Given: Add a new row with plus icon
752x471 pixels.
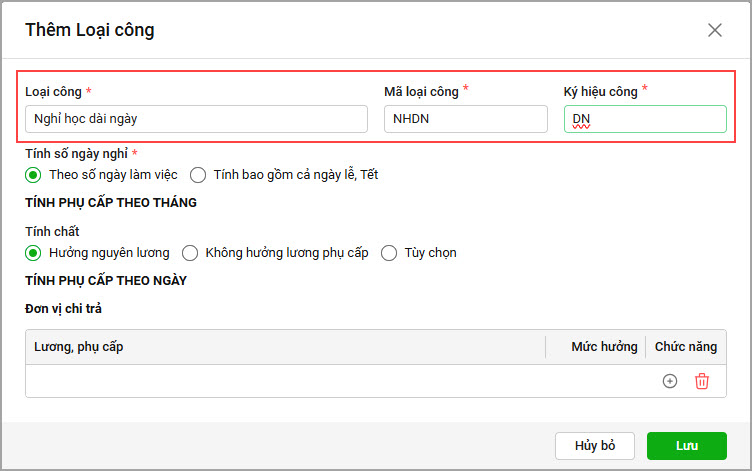Looking at the screenshot, I should 670,381.
